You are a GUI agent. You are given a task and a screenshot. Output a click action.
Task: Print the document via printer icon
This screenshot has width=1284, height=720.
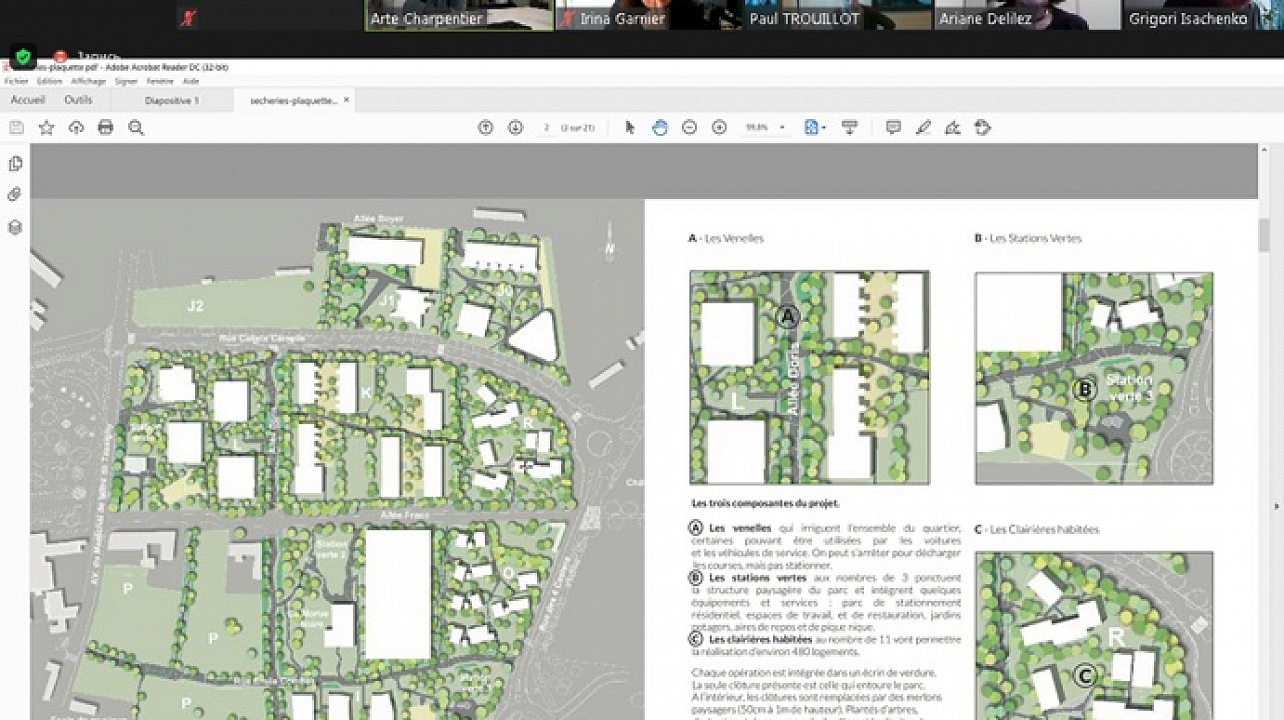pyautogui.click(x=106, y=127)
